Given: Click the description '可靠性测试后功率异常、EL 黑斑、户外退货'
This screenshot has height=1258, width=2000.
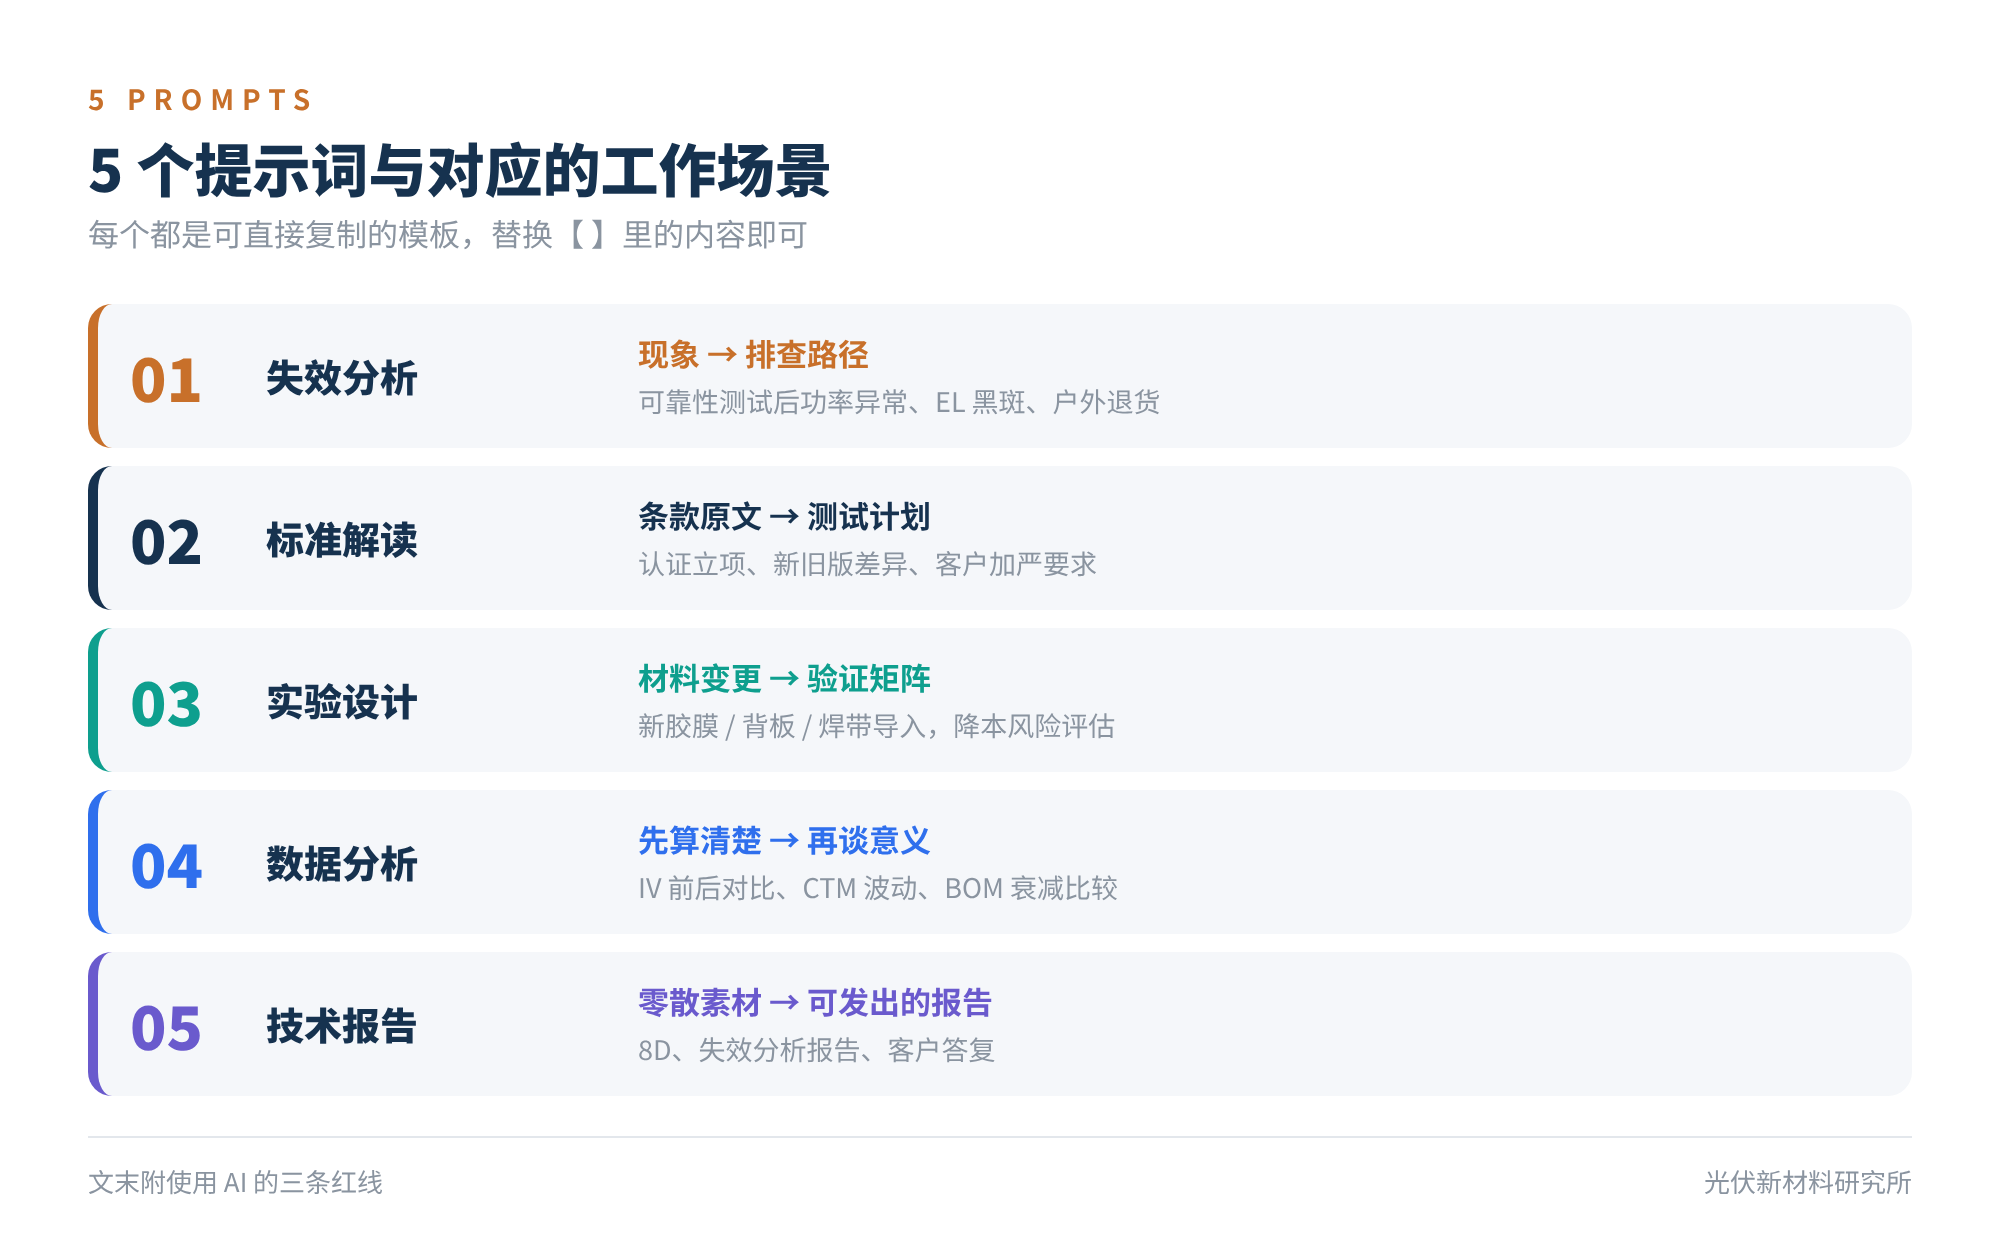Looking at the screenshot, I should click(x=899, y=403).
